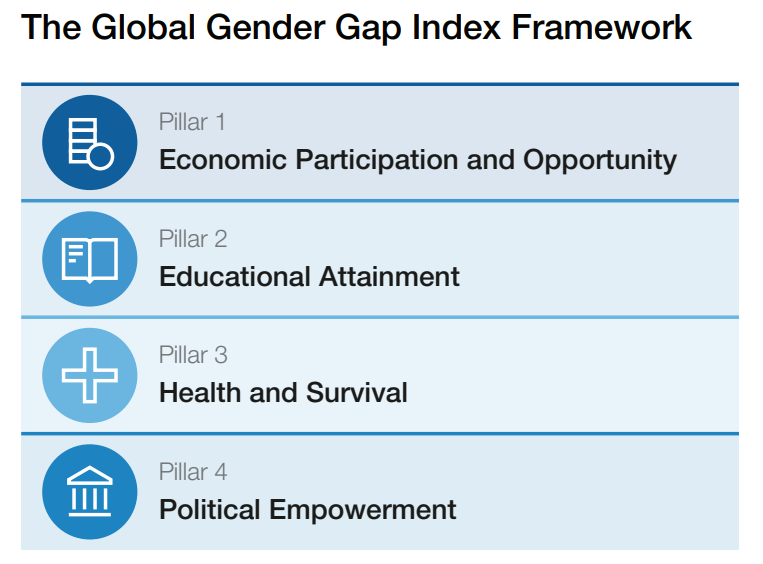Open the Educational Attainment heading
Screen dimensions: 763x564
pyautogui.click(x=309, y=276)
